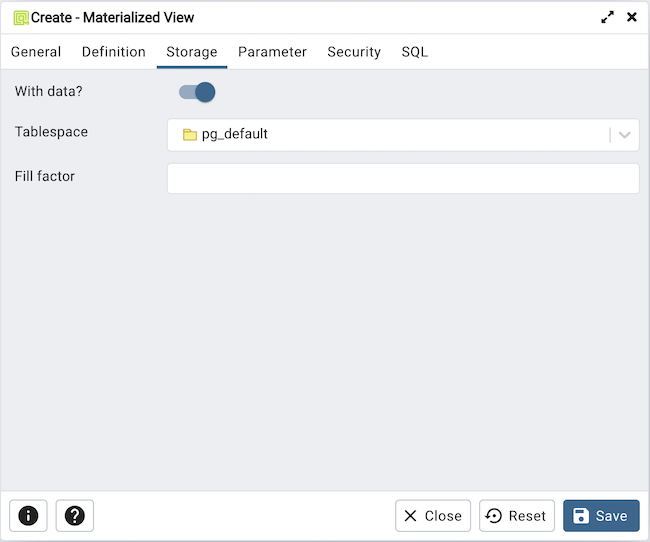Open the info icon button
This screenshot has height=542, width=650.
click(x=28, y=516)
